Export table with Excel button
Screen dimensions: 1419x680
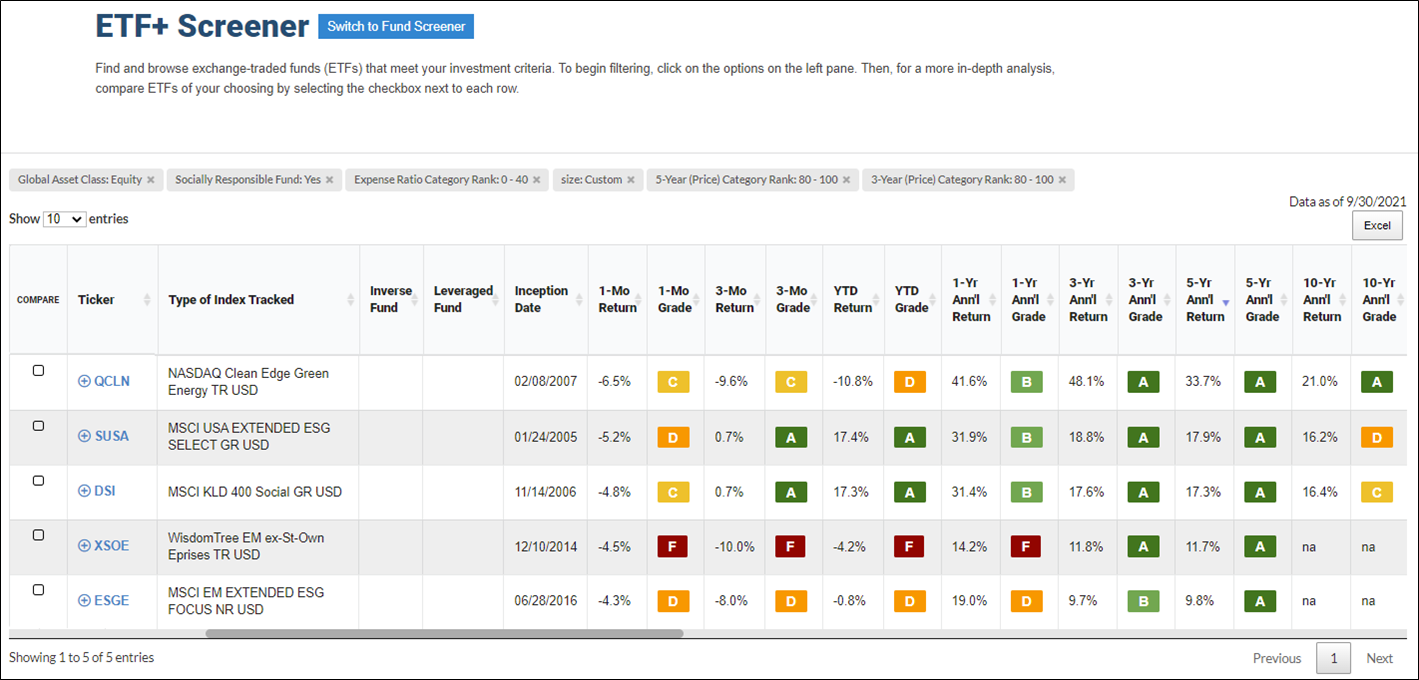click(1377, 225)
